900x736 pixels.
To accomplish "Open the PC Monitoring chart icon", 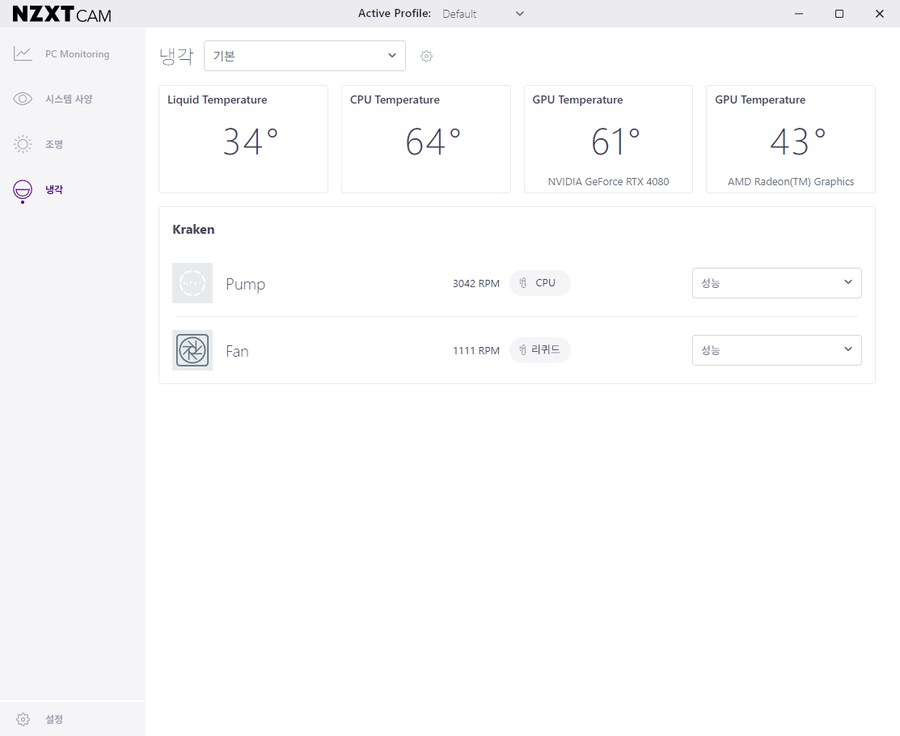I will pyautogui.click(x=22, y=54).
